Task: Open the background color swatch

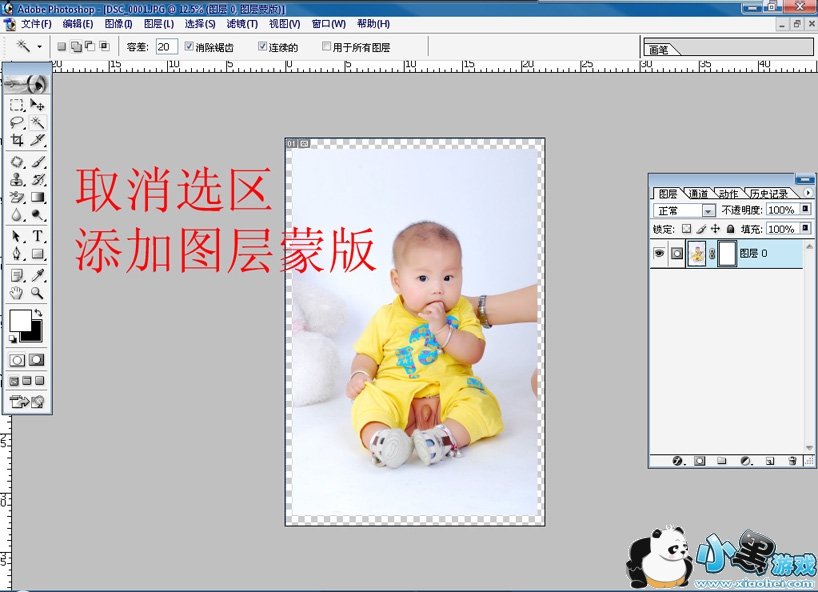Action: pos(34,335)
